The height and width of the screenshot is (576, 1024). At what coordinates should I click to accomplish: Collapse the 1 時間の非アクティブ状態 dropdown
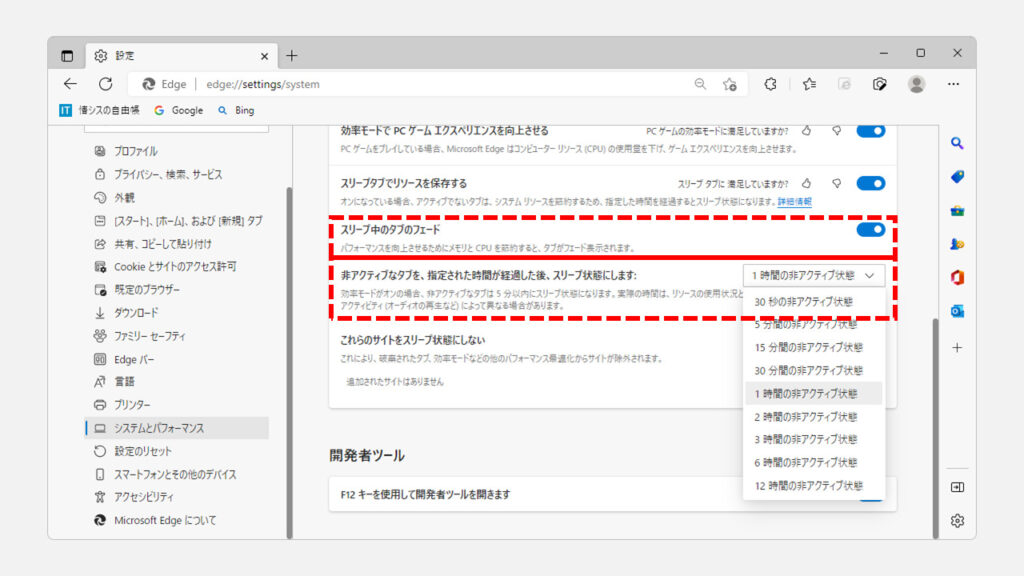(x=813, y=275)
